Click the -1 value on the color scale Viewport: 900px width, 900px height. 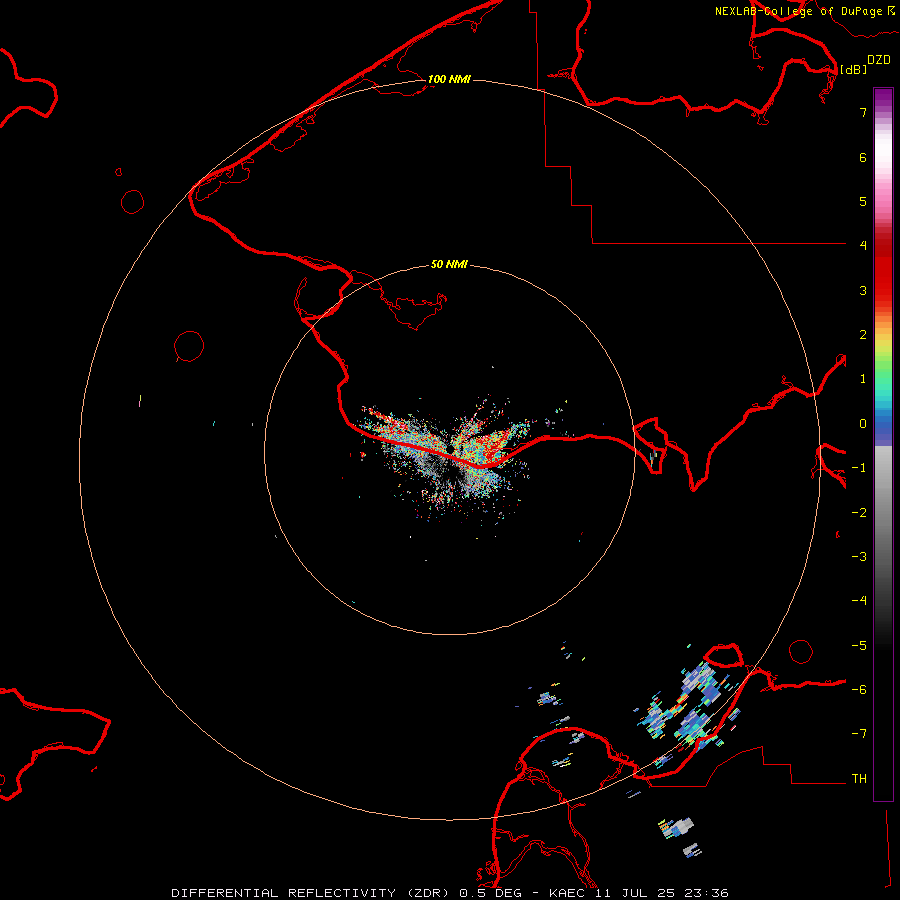[x=859, y=468]
